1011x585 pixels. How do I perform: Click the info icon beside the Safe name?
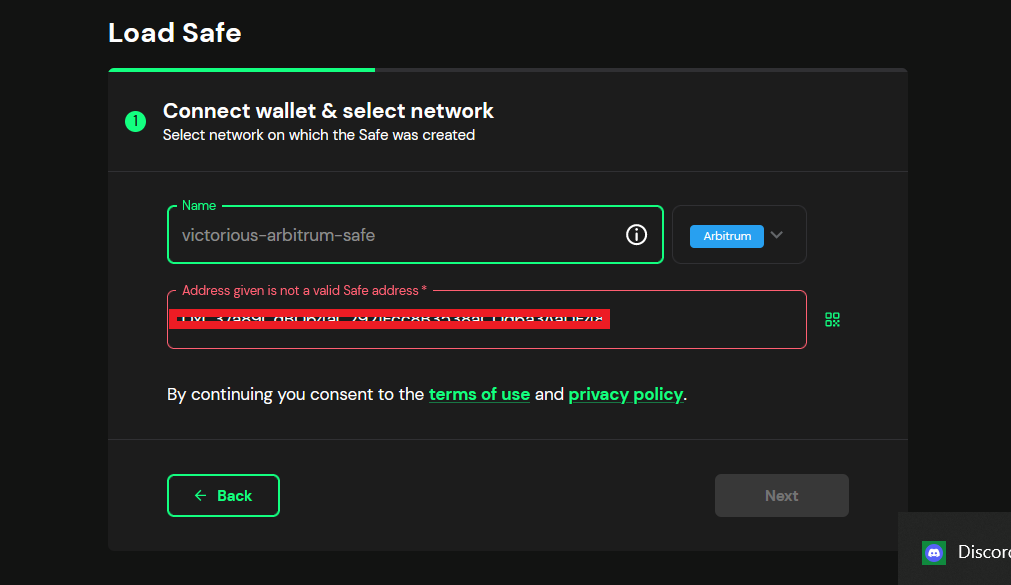coord(636,234)
